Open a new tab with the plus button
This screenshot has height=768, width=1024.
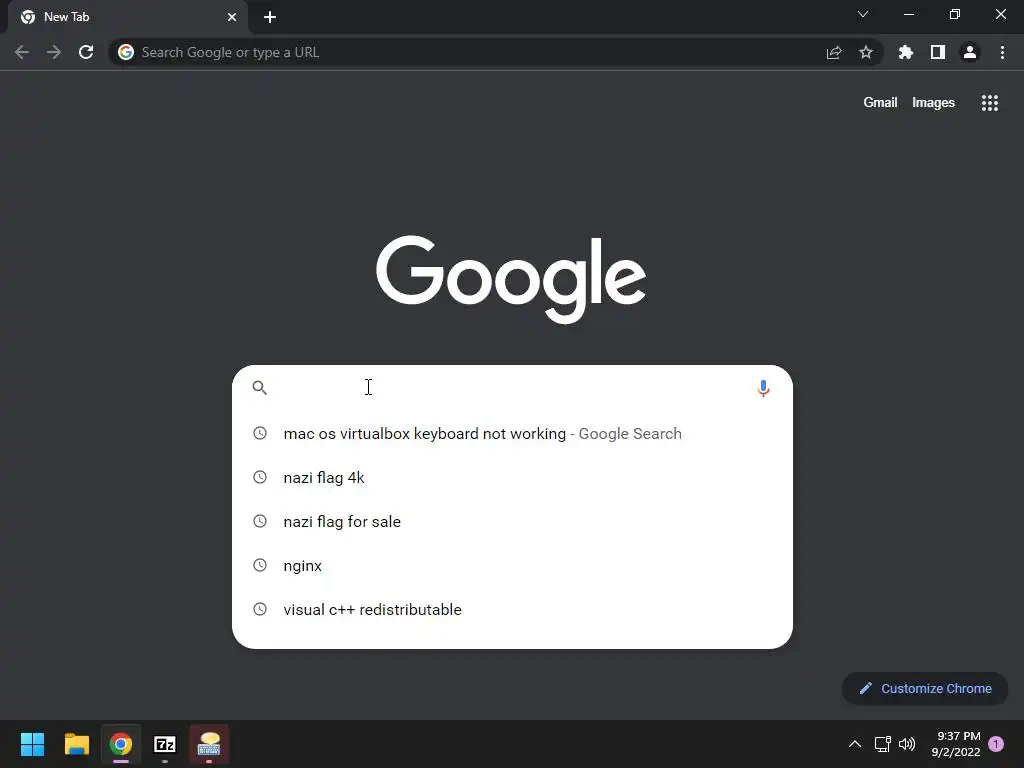click(x=270, y=17)
